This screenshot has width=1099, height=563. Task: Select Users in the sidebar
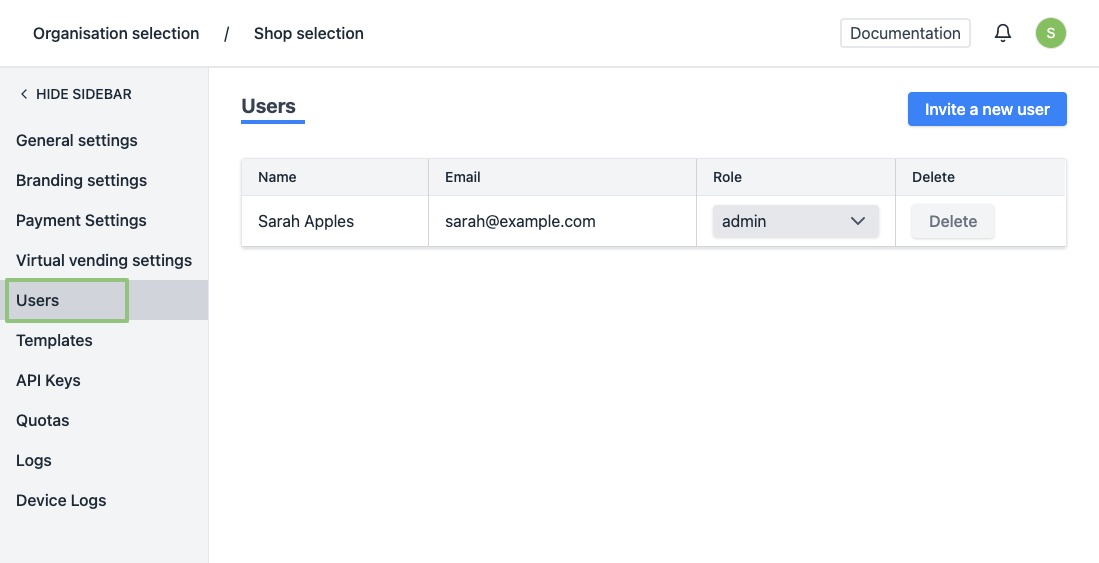[38, 300]
